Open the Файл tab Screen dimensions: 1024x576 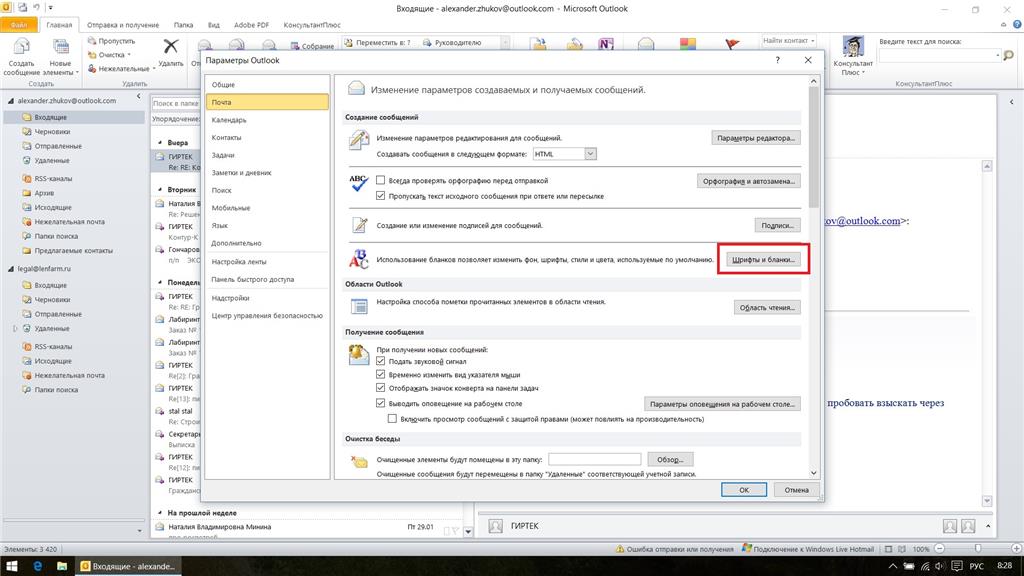click(19, 25)
